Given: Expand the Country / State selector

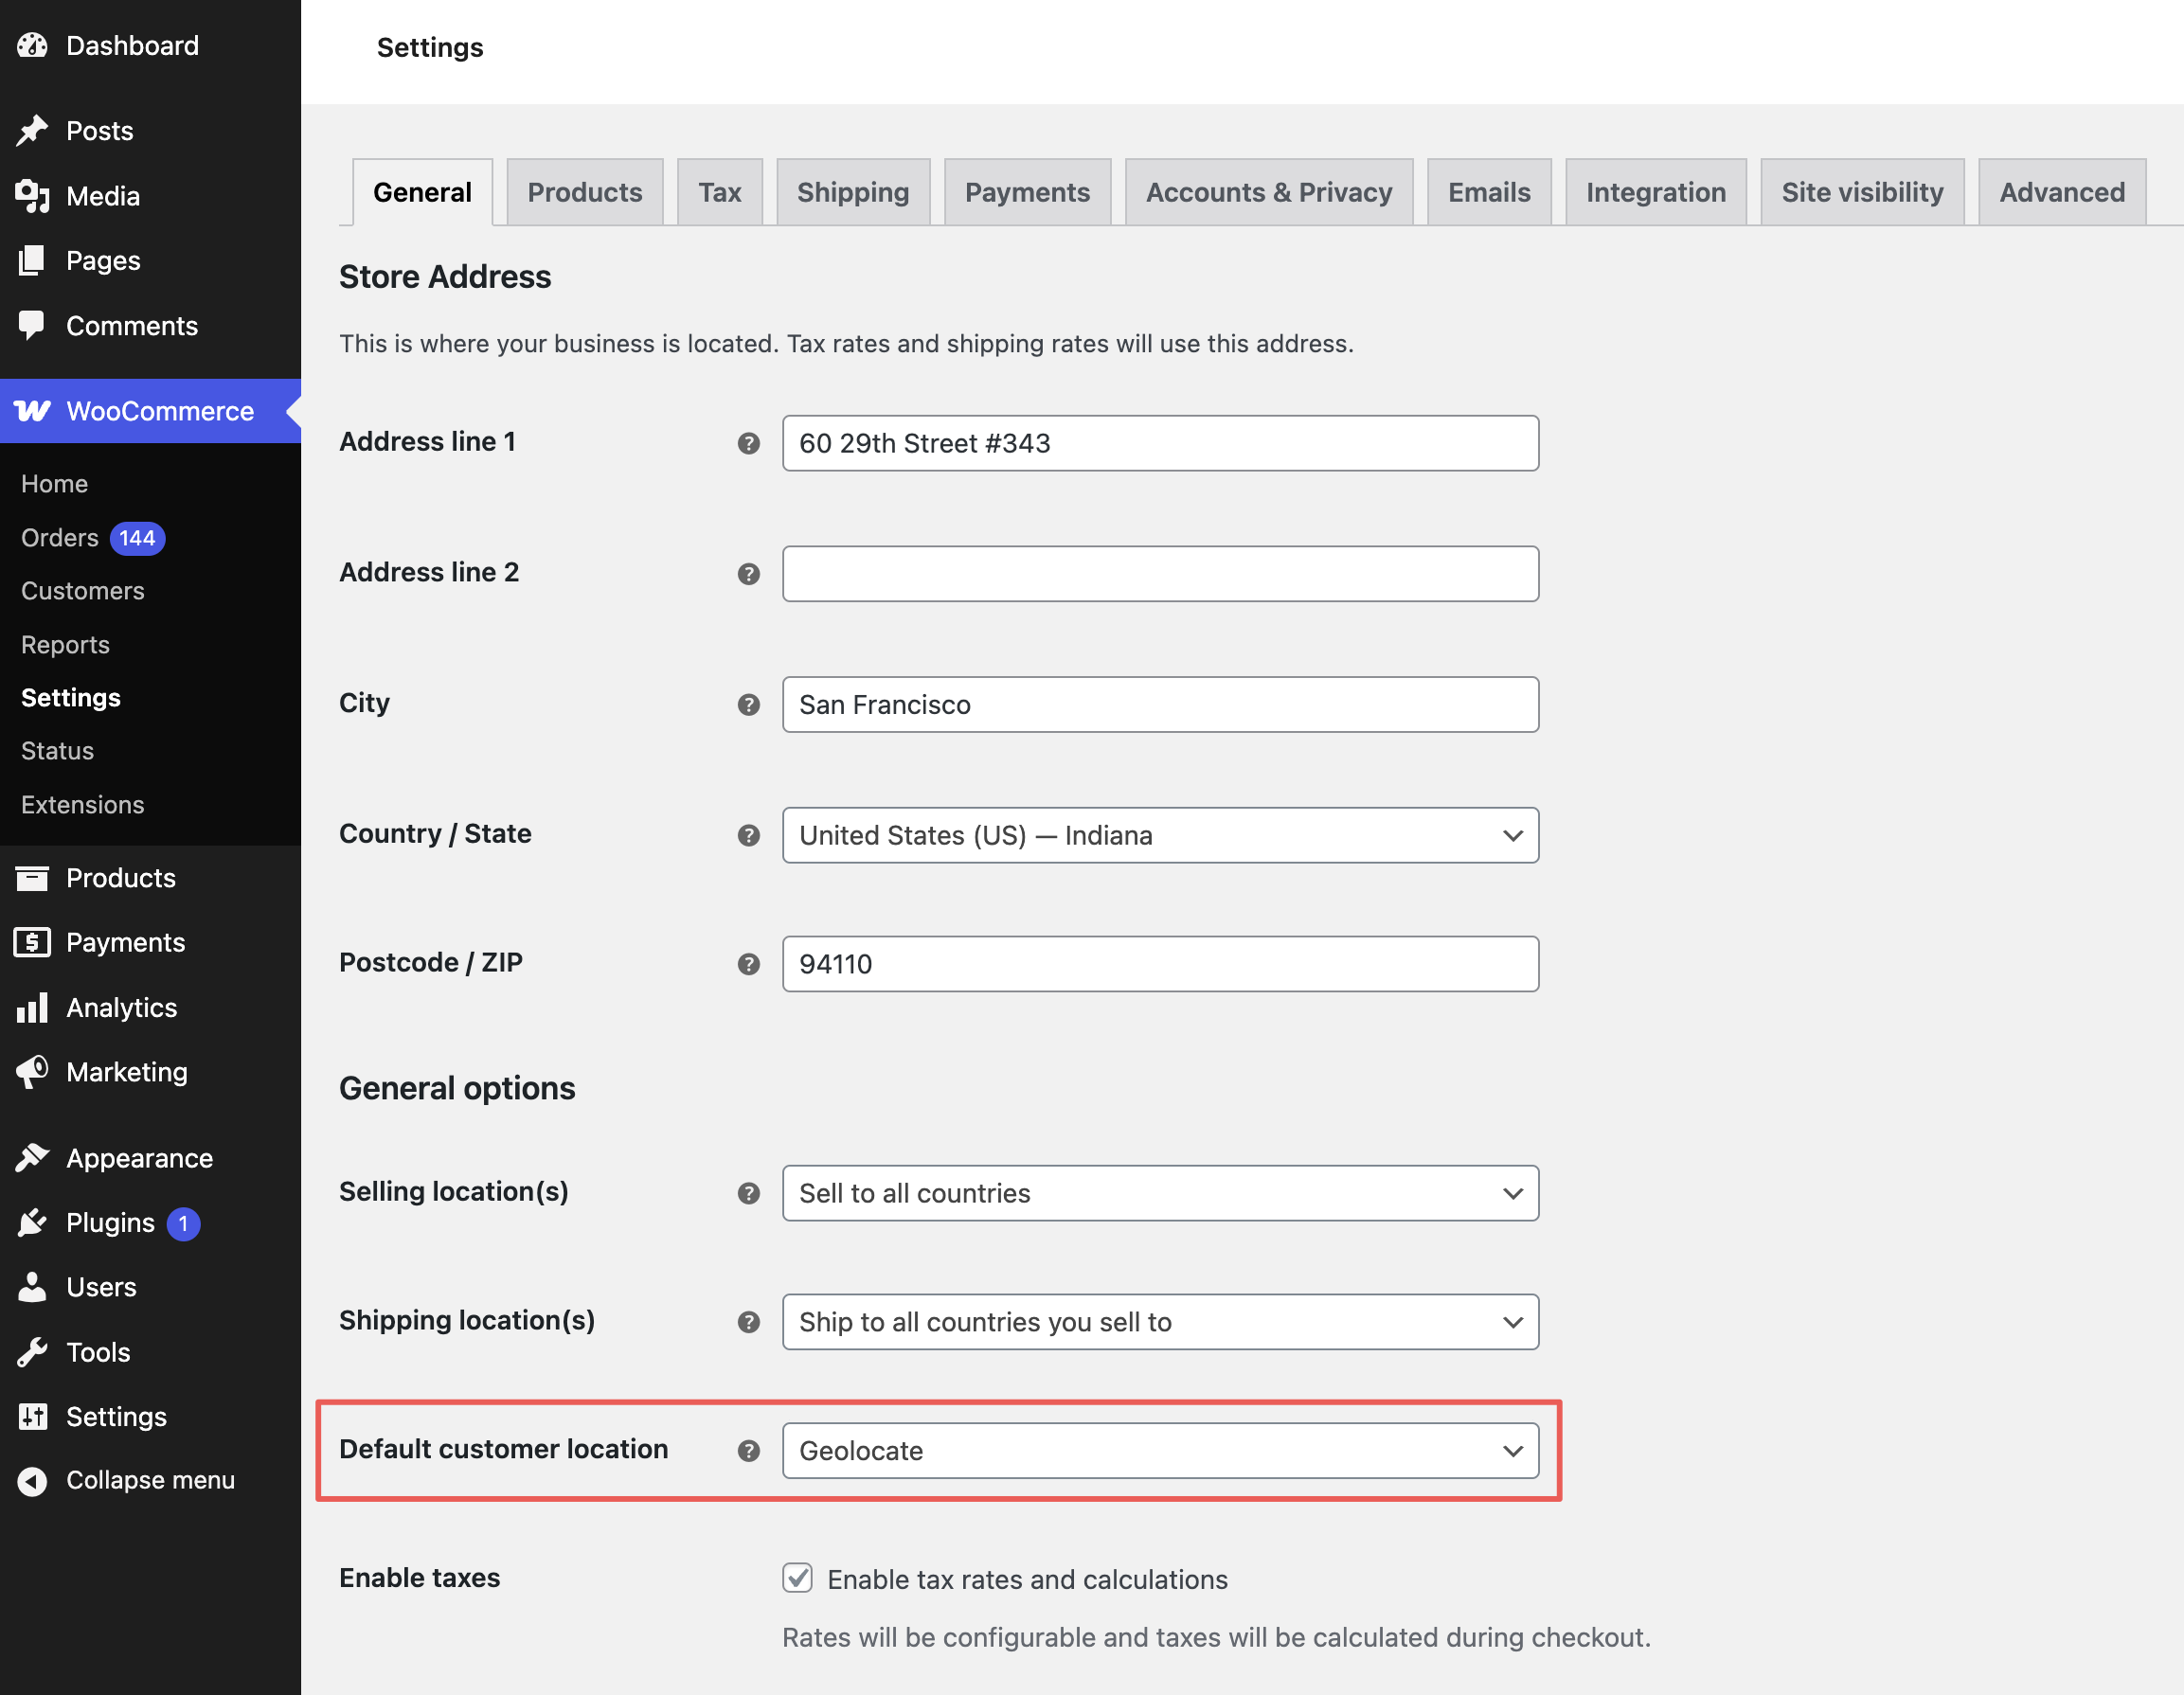Looking at the screenshot, I should coord(1159,834).
